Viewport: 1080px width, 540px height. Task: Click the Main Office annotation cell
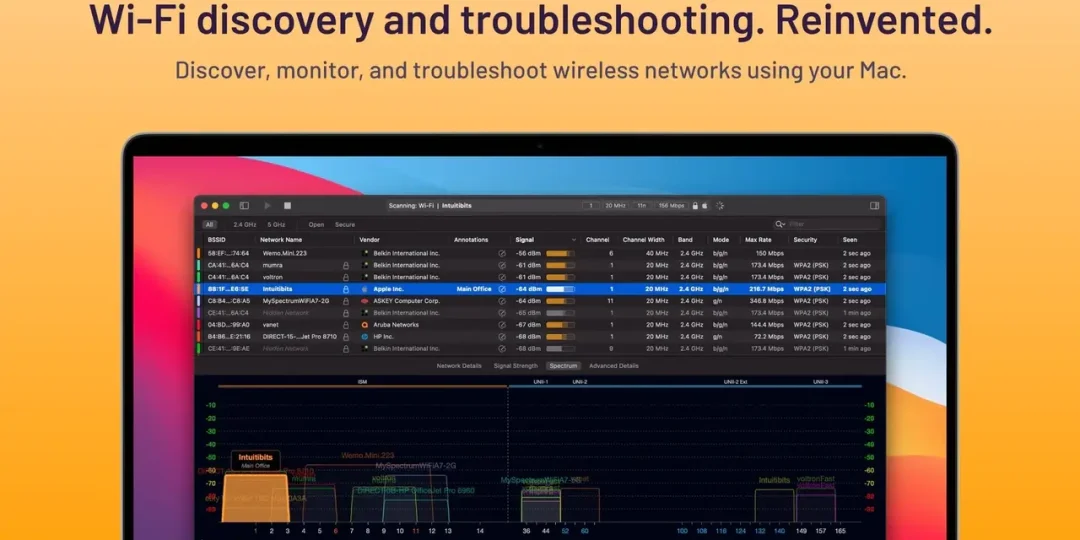[474, 289]
